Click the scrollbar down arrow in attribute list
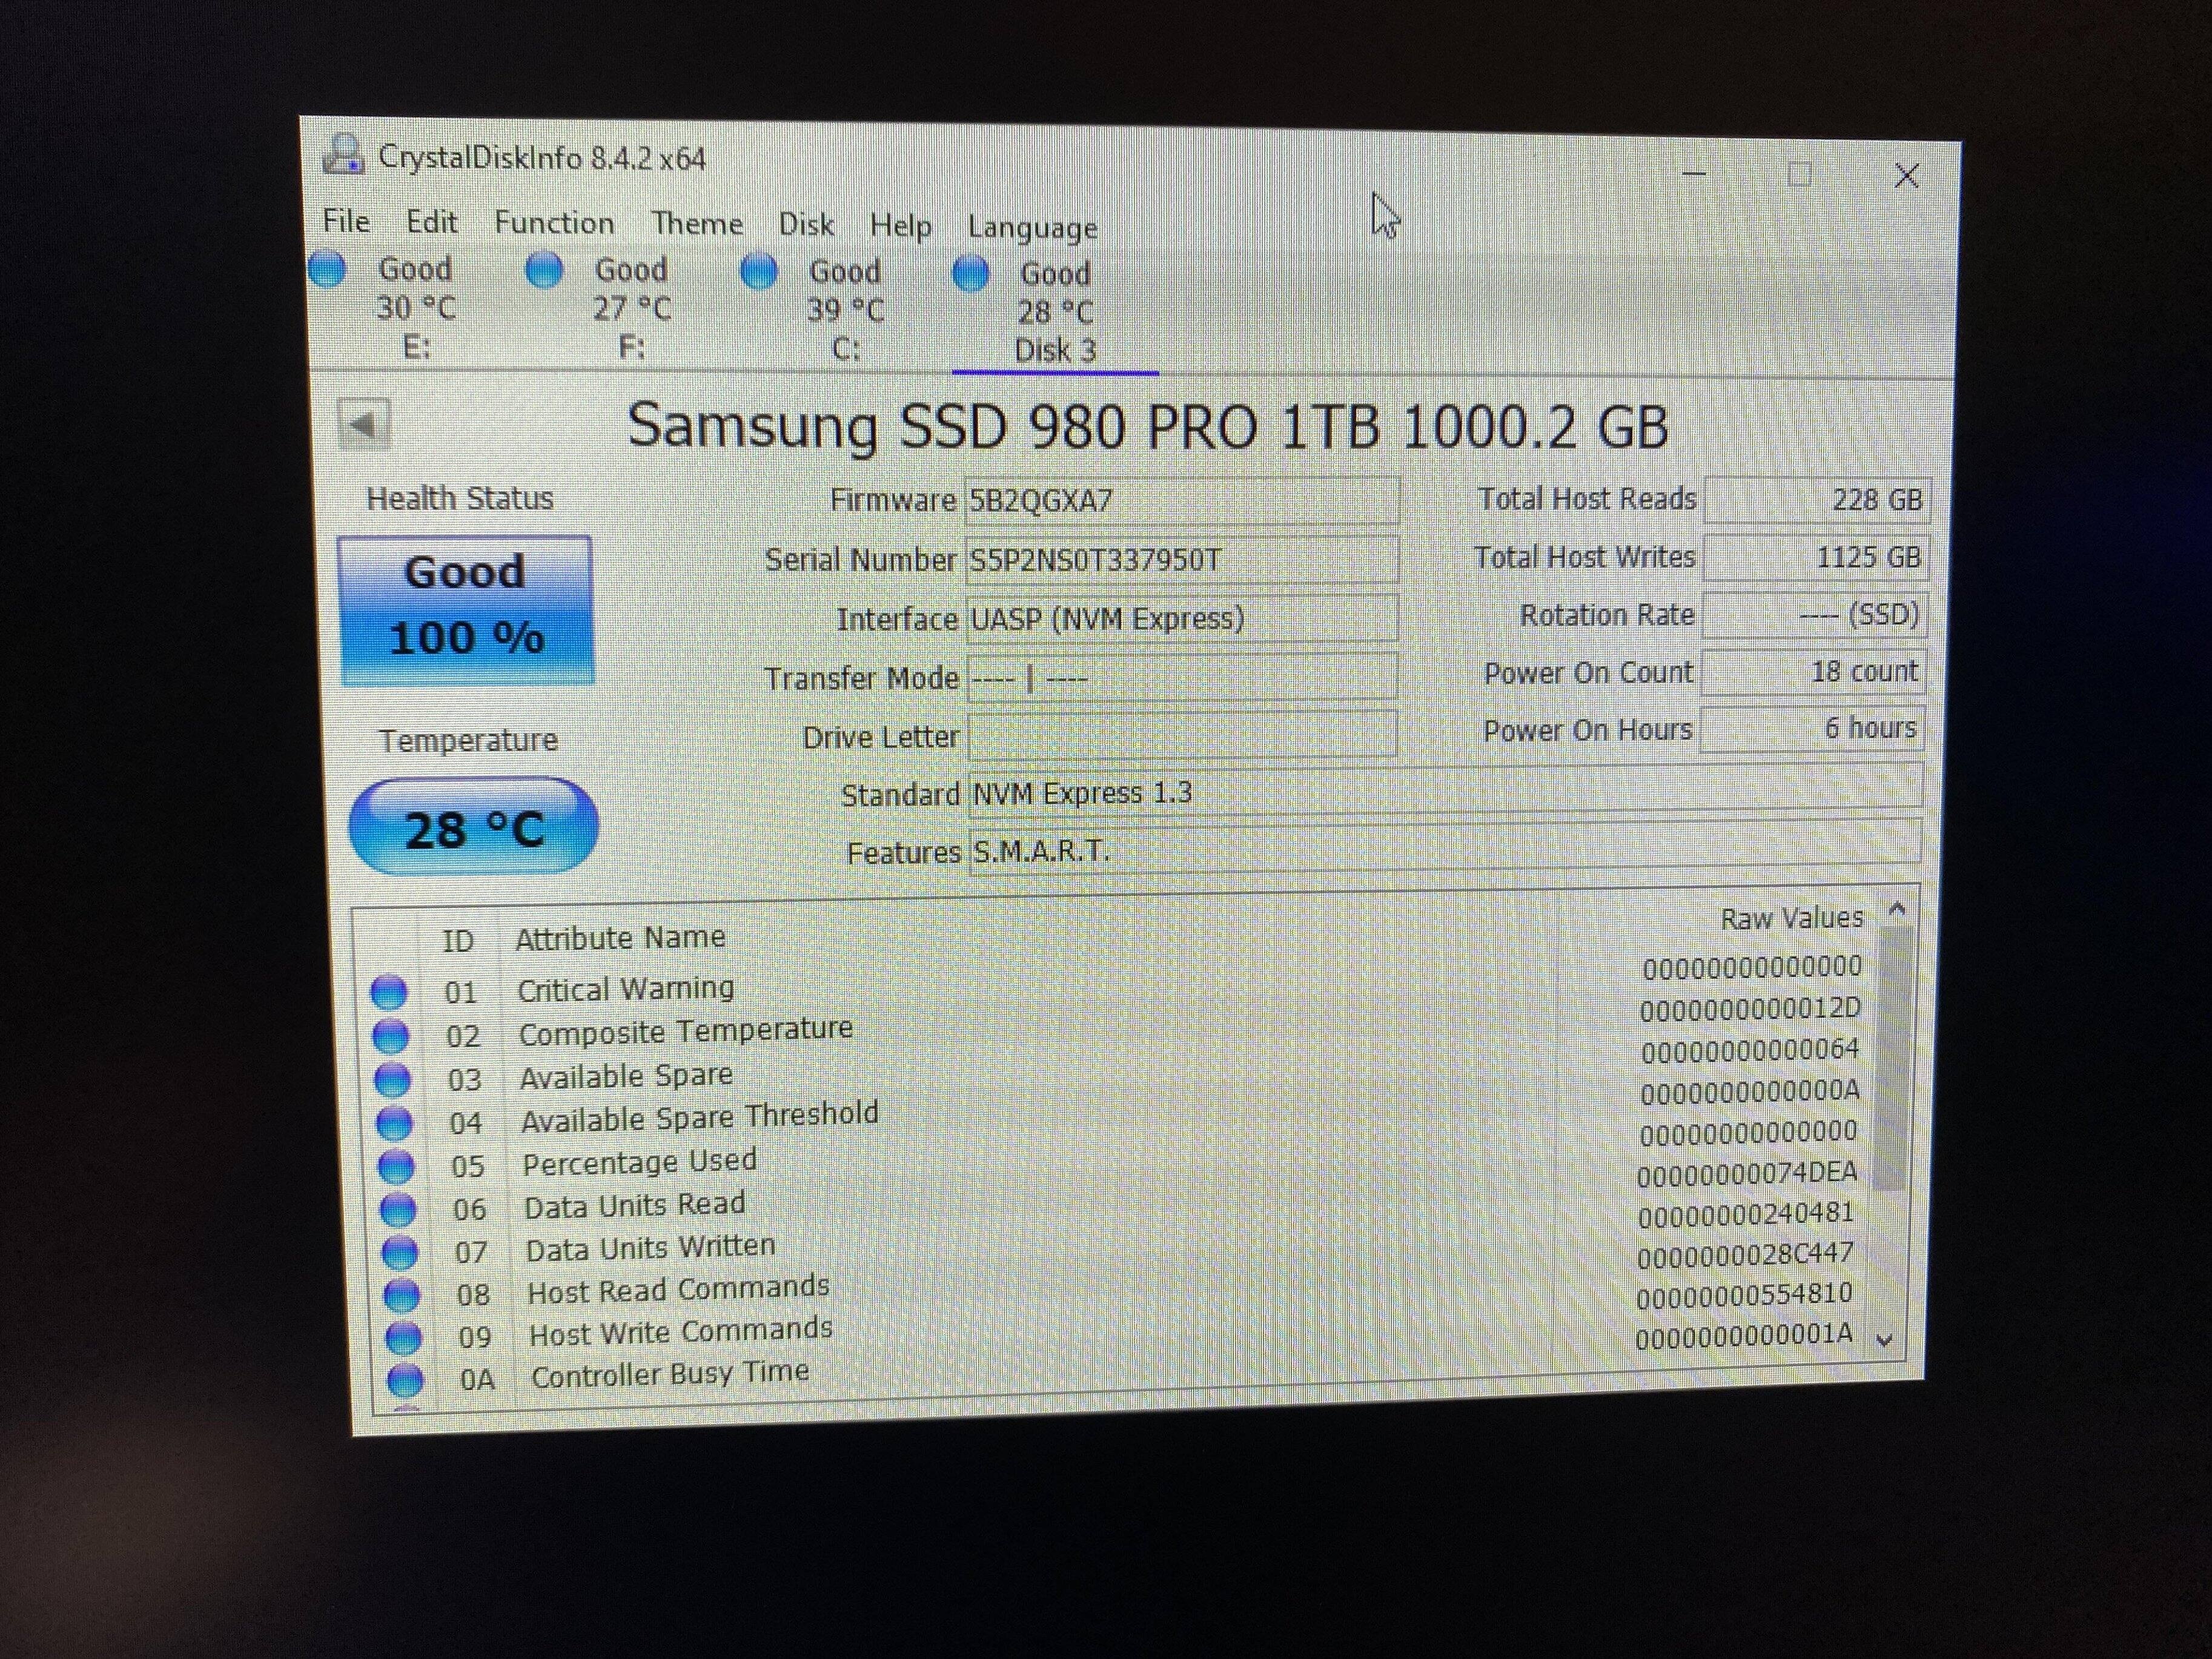The image size is (2212, 1659). [1885, 1340]
